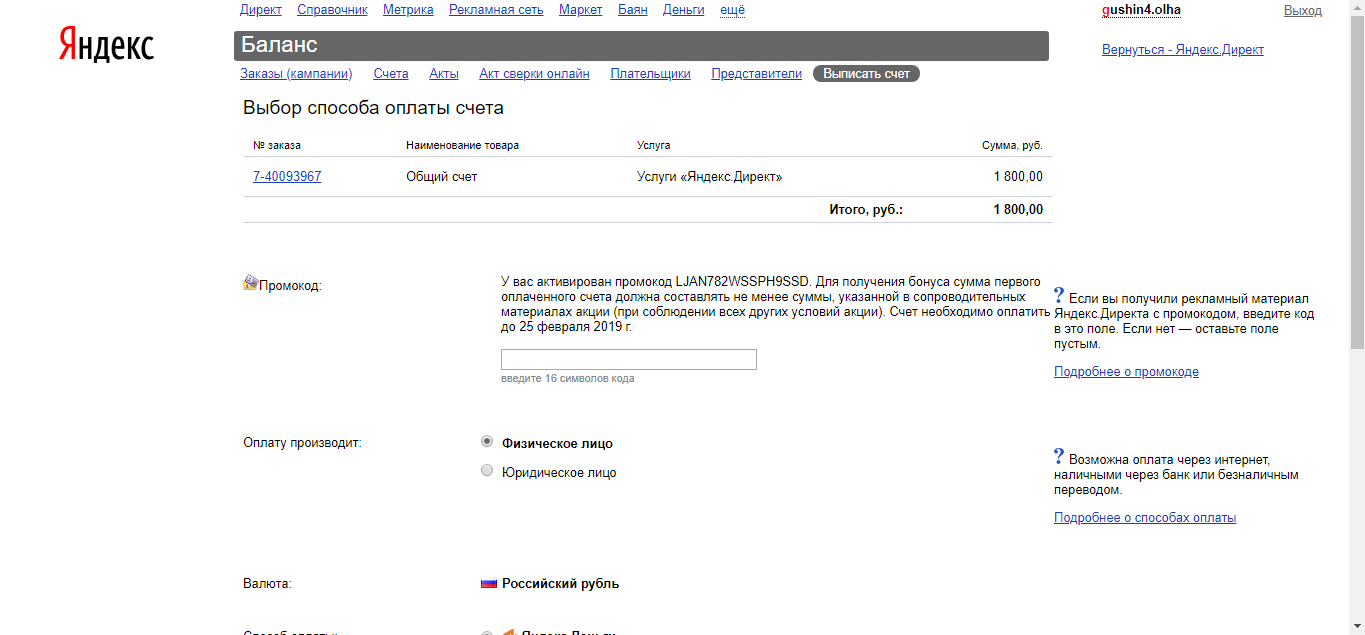Open the Маркет service link
The height and width of the screenshot is (635, 1365).
pyautogui.click(x=581, y=10)
